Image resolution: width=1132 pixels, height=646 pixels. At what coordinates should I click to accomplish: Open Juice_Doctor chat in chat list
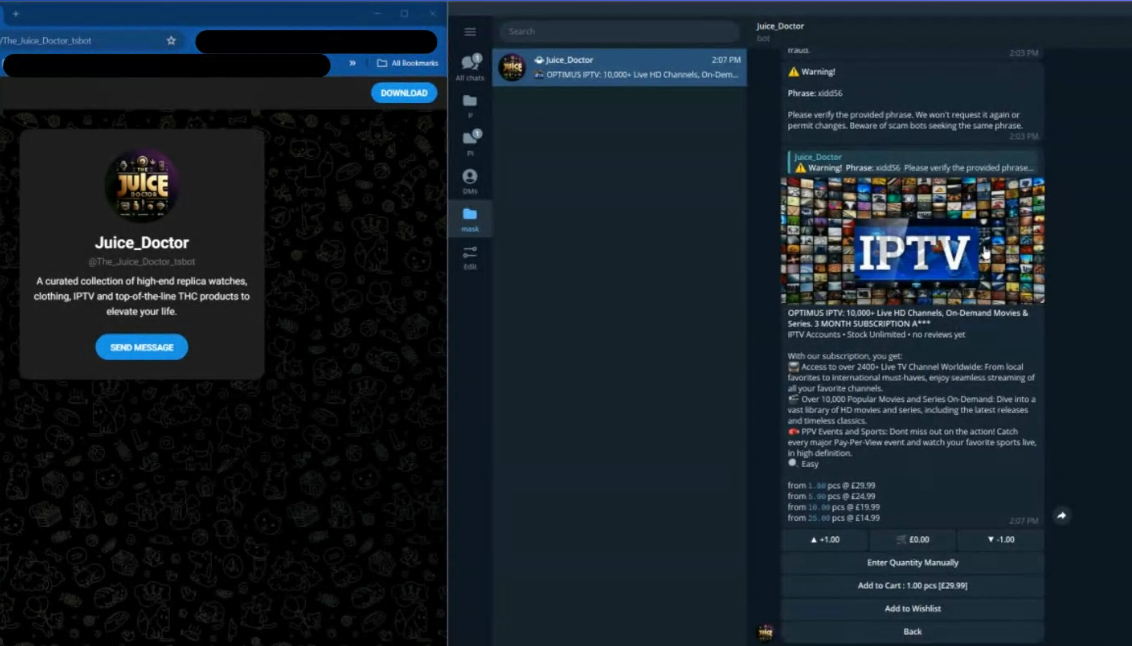pos(619,67)
